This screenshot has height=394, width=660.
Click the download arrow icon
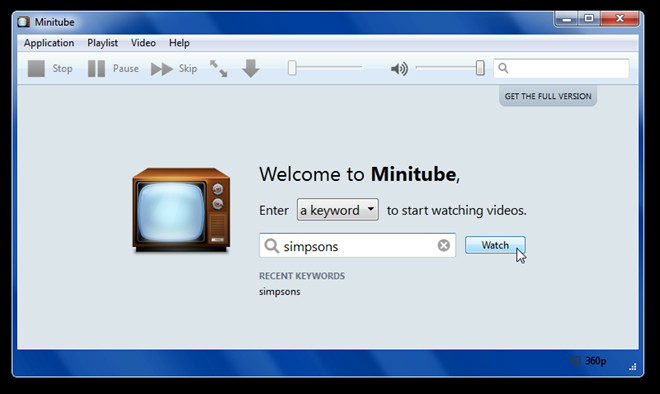250,69
